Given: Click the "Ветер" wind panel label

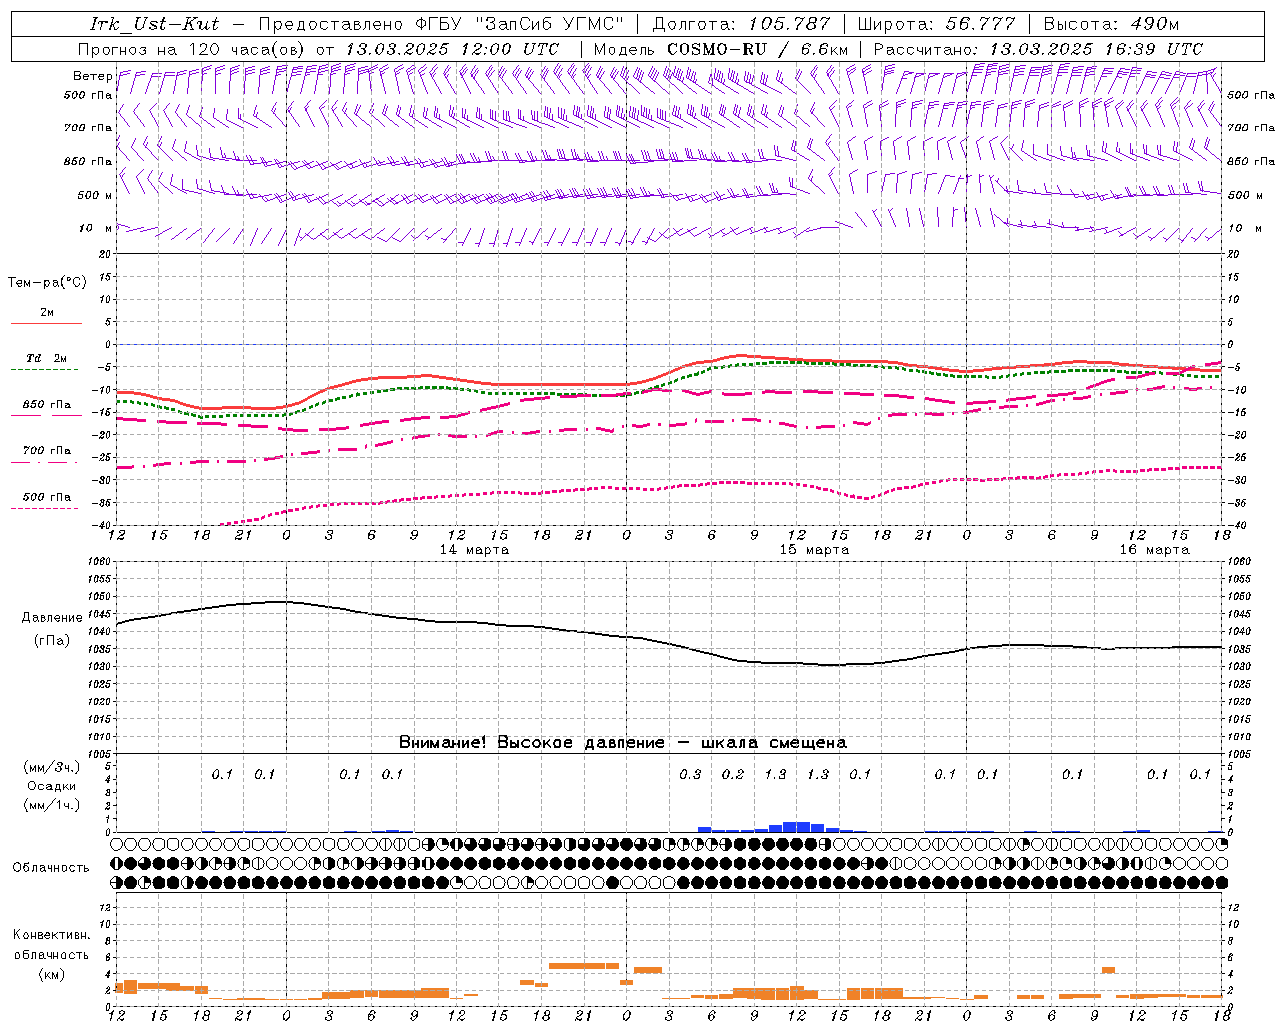Looking at the screenshot, I should tap(92, 76).
